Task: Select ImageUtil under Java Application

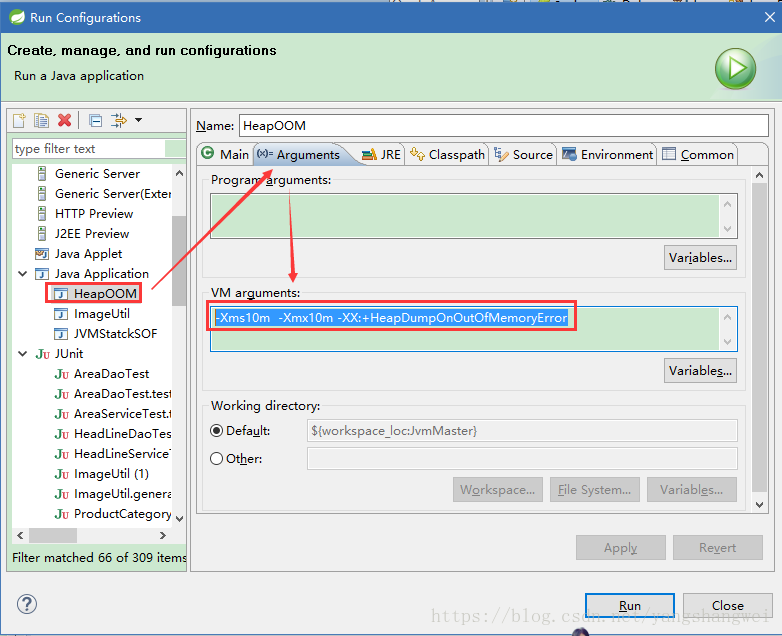Action: (x=101, y=314)
